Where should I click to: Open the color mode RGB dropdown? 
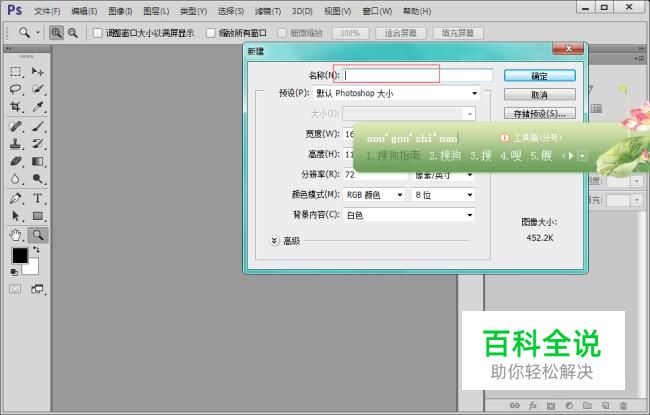[x=374, y=195]
